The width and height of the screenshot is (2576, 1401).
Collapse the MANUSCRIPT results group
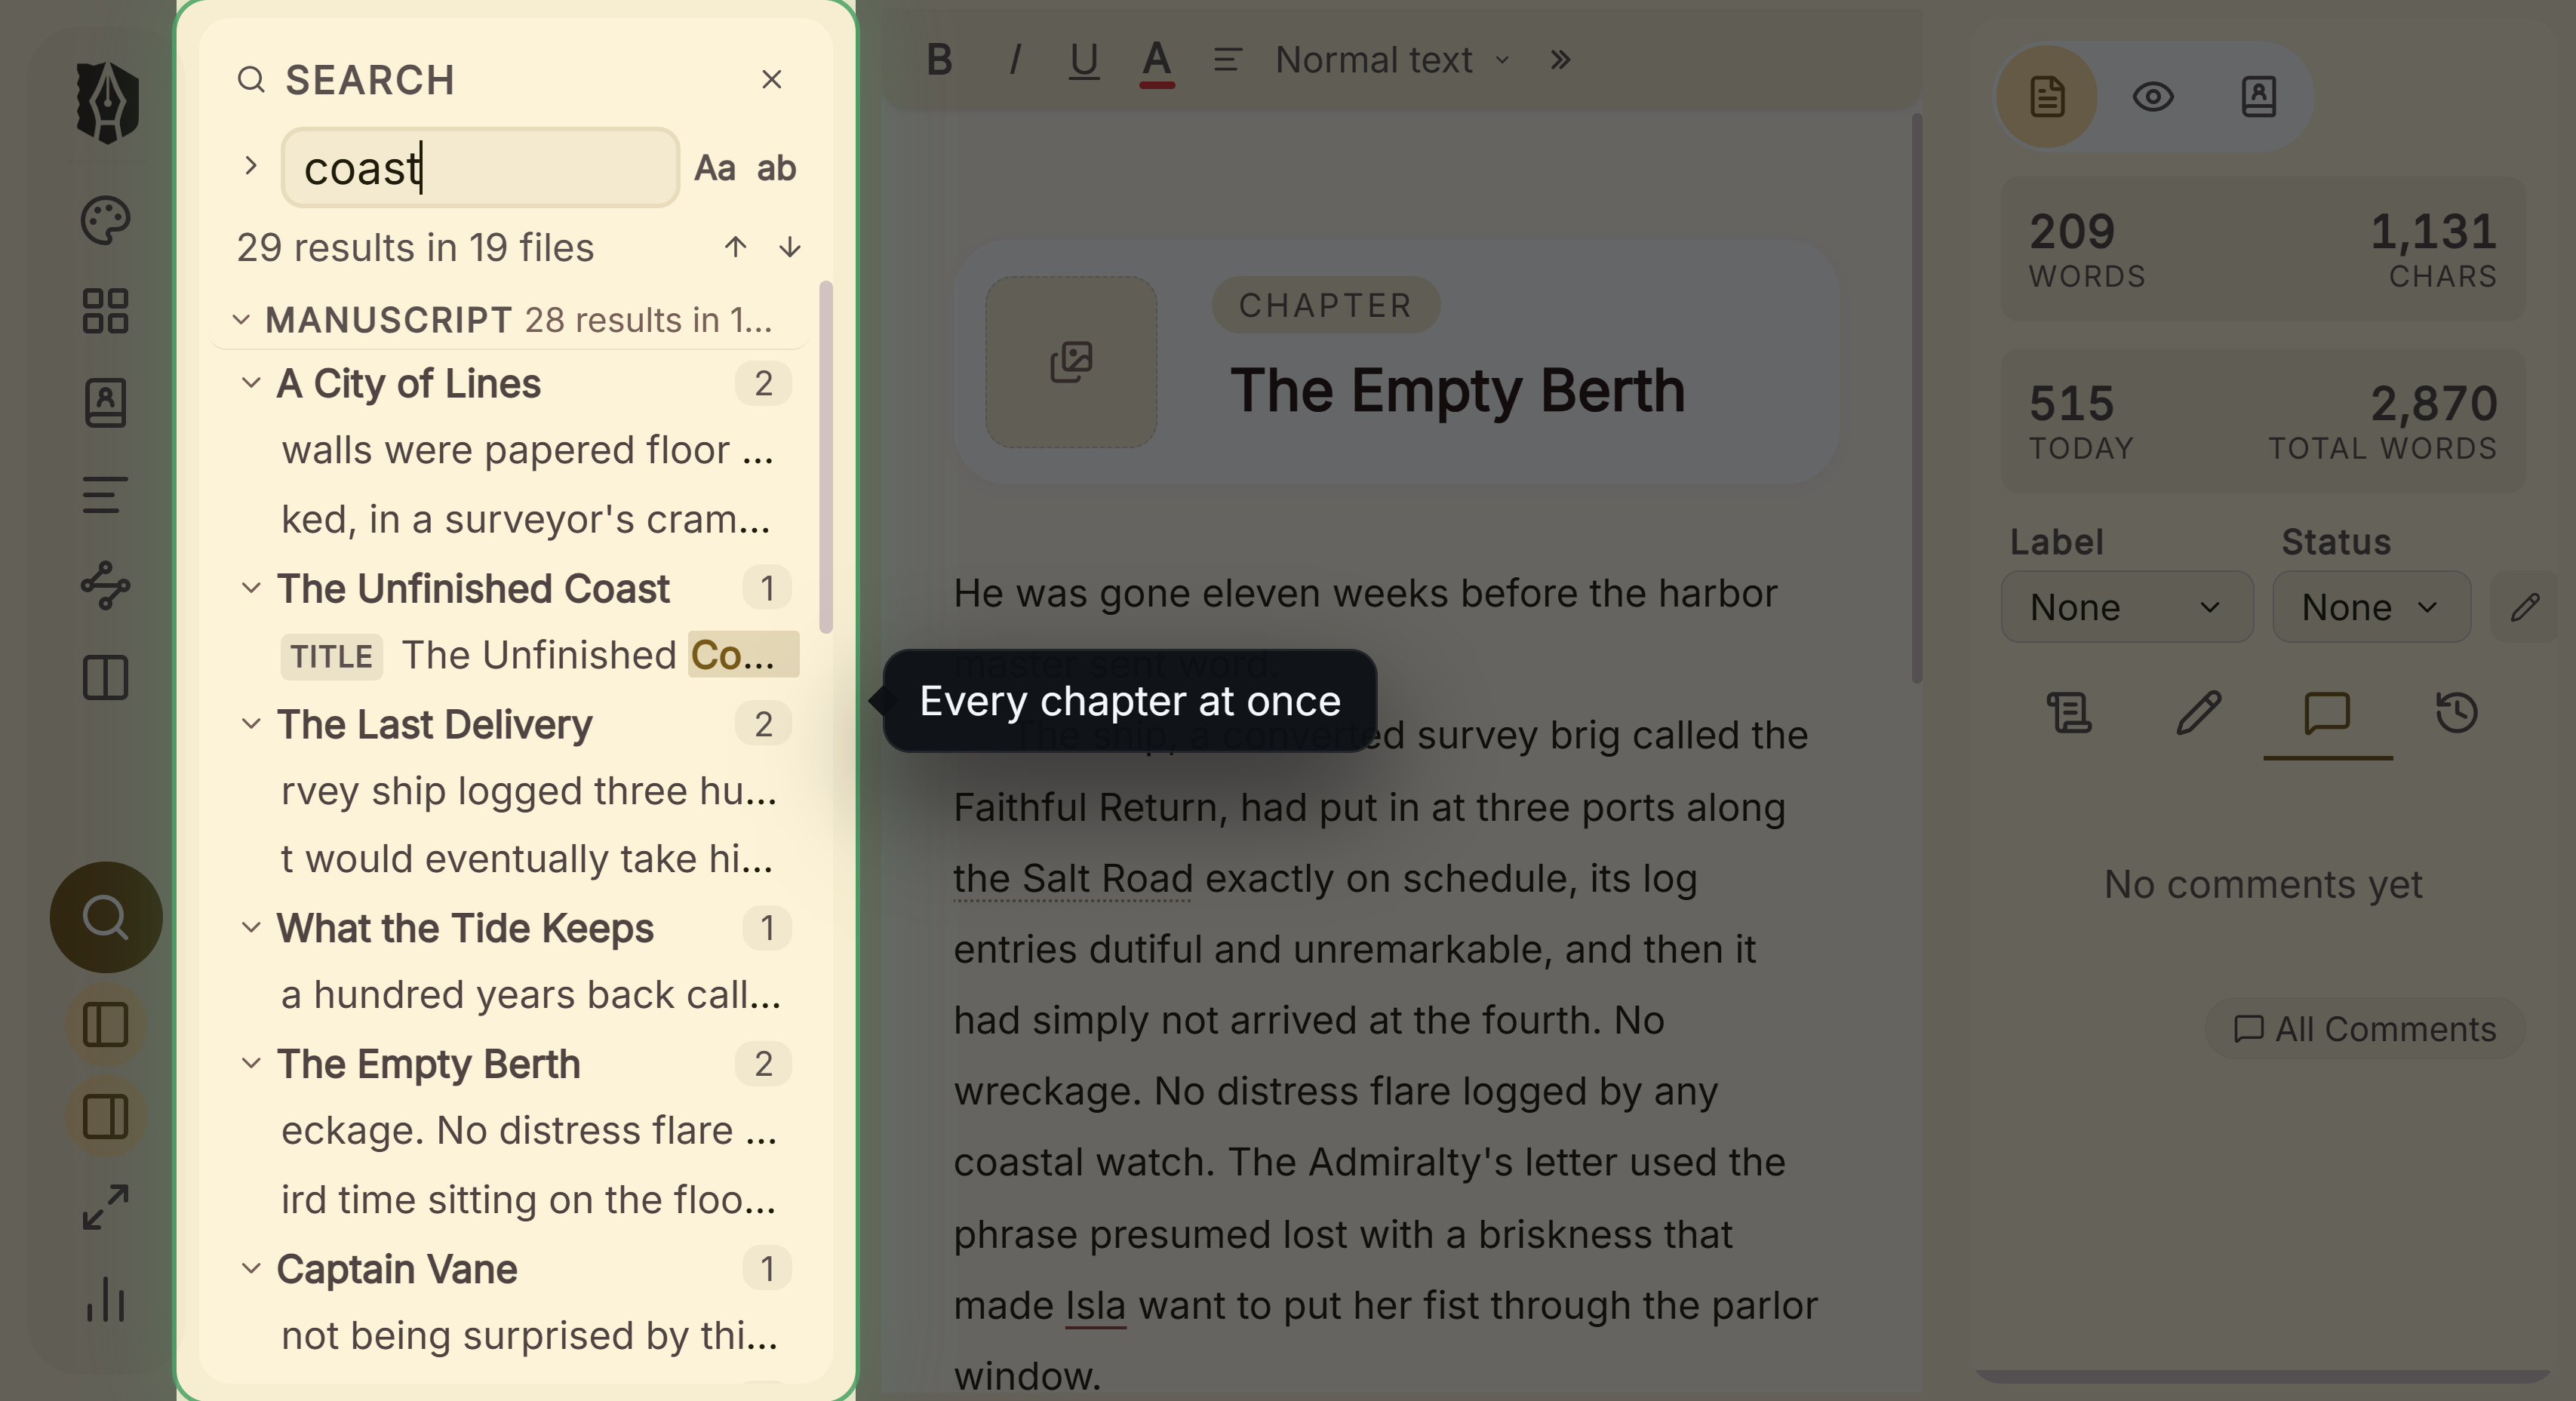(241, 320)
